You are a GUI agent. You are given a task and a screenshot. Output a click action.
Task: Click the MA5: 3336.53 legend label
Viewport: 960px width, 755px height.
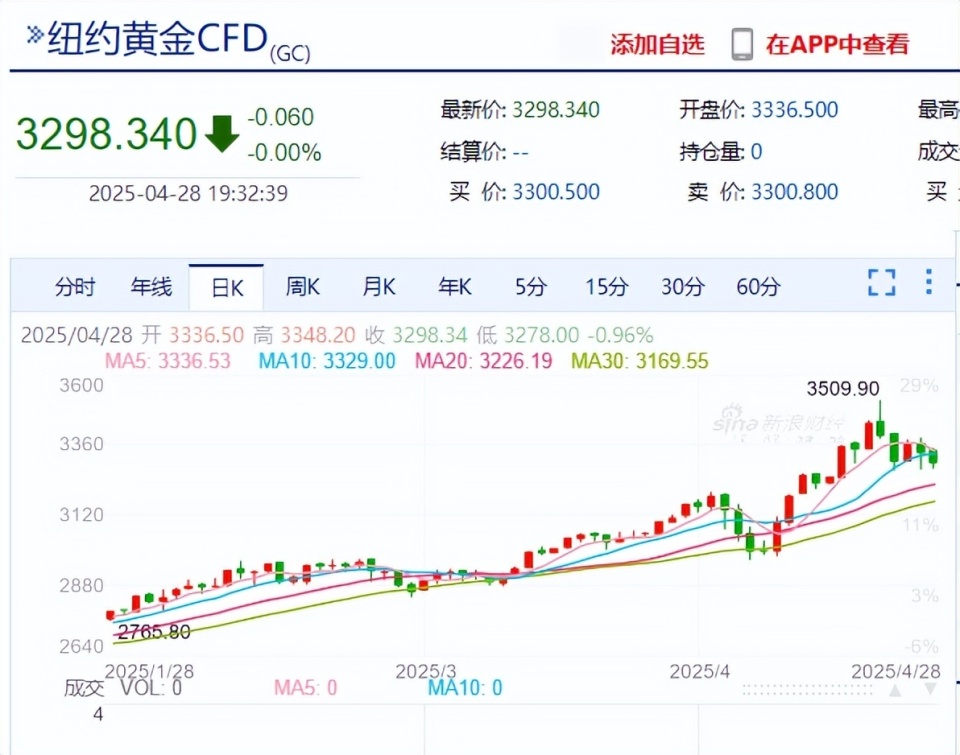pyautogui.click(x=168, y=361)
